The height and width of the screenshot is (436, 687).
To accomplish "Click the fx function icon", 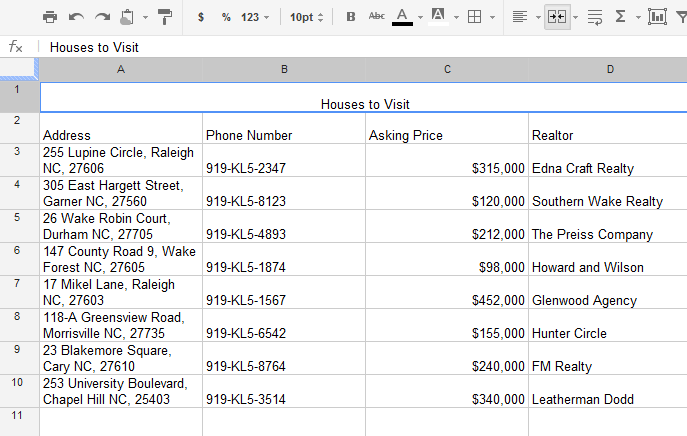I will [x=16, y=46].
